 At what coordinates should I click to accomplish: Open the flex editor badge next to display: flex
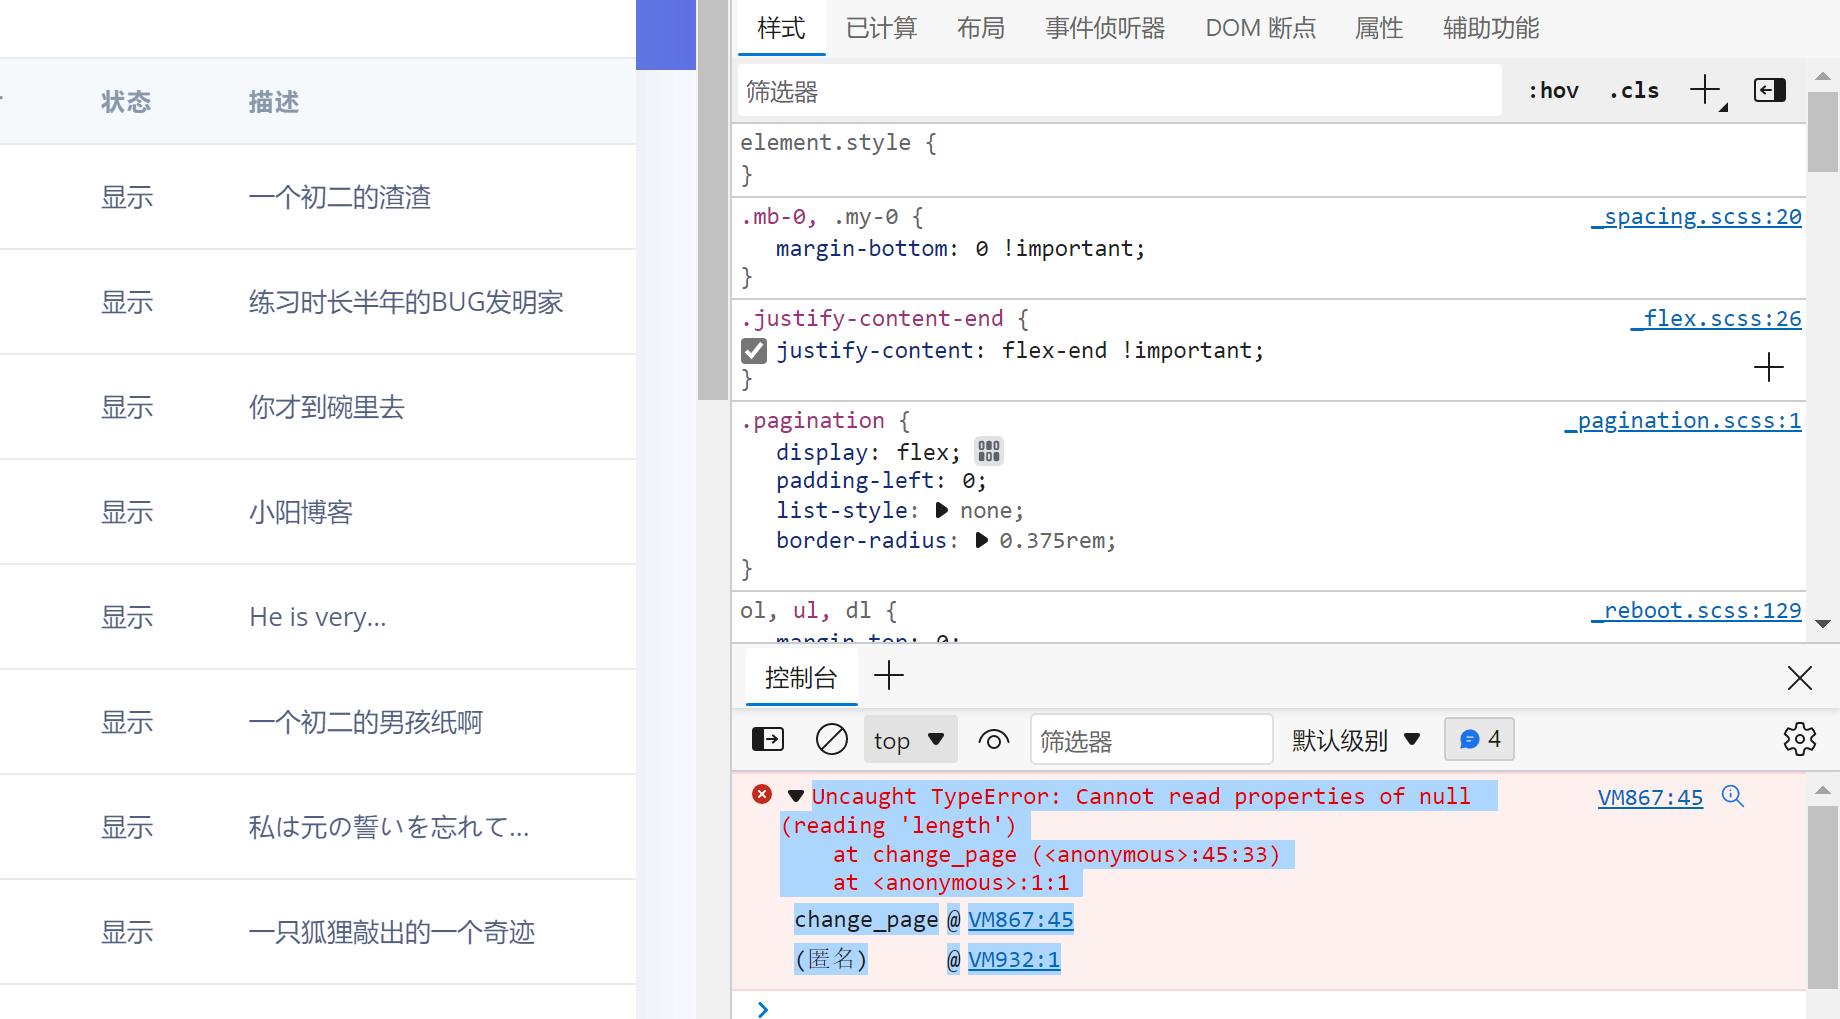tap(989, 451)
